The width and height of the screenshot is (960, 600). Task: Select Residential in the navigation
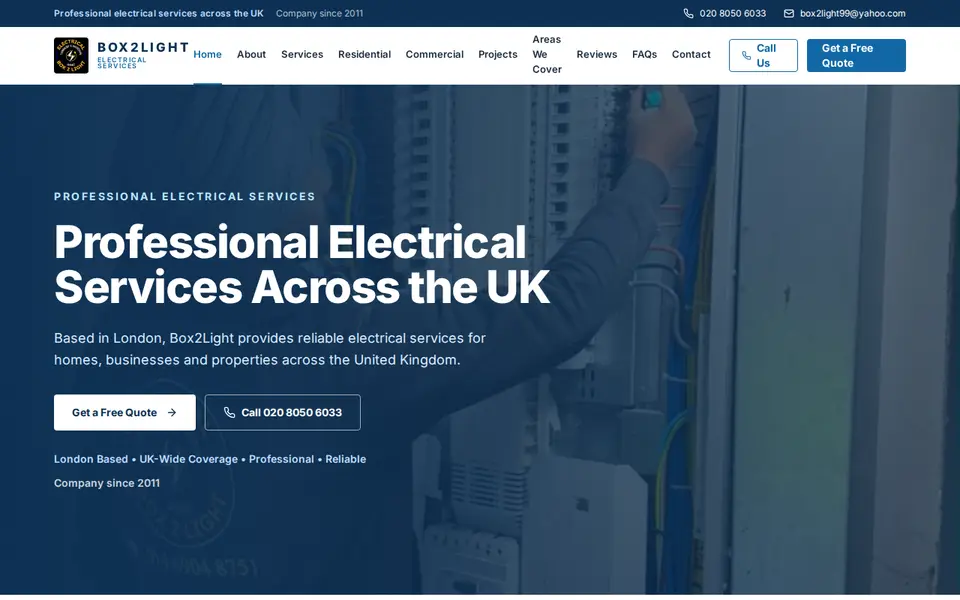(x=364, y=54)
